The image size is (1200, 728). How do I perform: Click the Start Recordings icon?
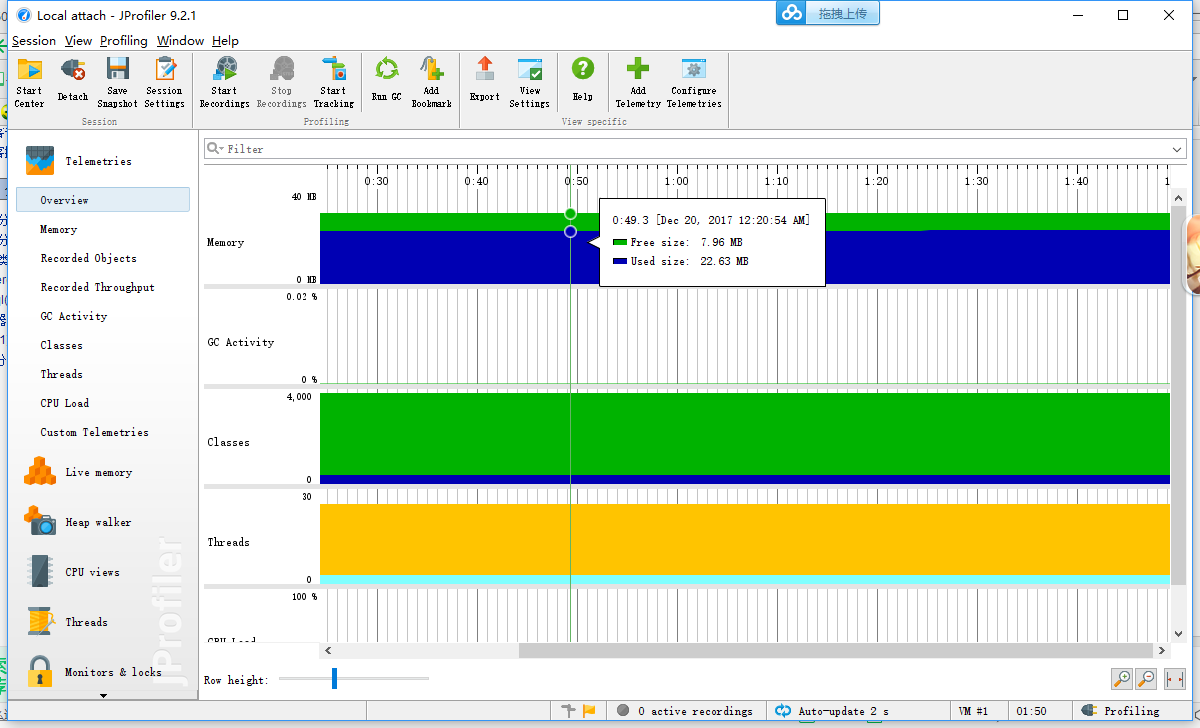pos(225,82)
